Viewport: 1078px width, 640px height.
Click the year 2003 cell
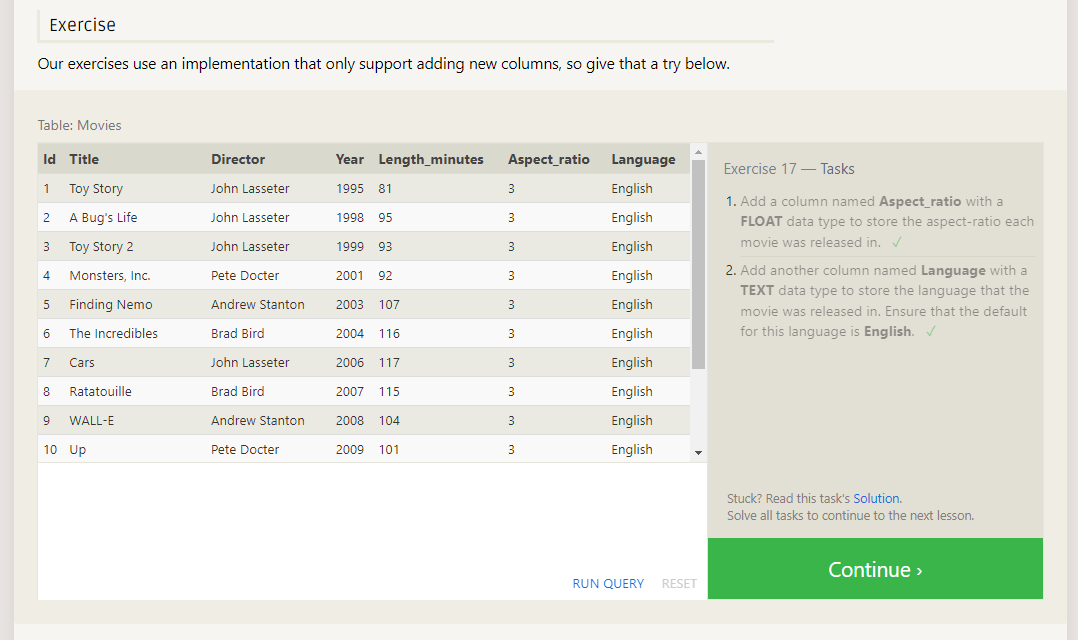pyautogui.click(x=350, y=304)
